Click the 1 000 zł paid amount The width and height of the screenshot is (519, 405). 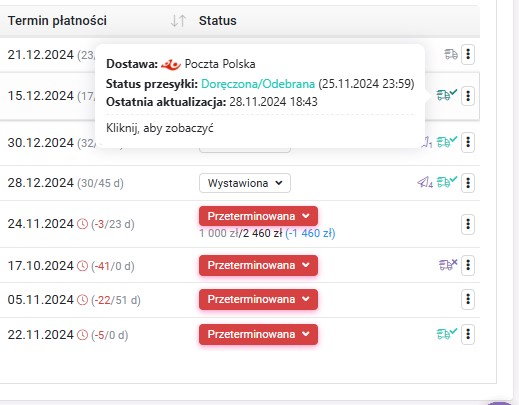(219, 233)
